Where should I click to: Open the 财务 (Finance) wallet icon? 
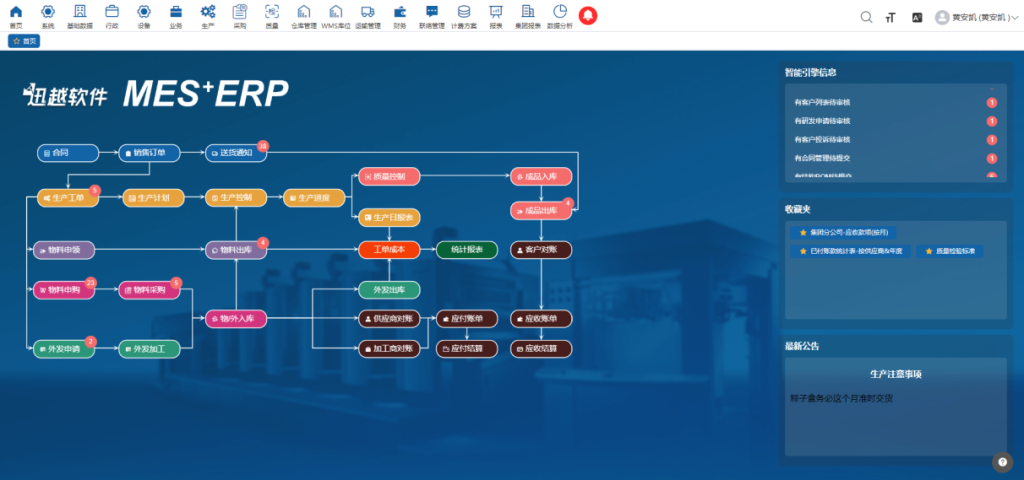coord(400,14)
